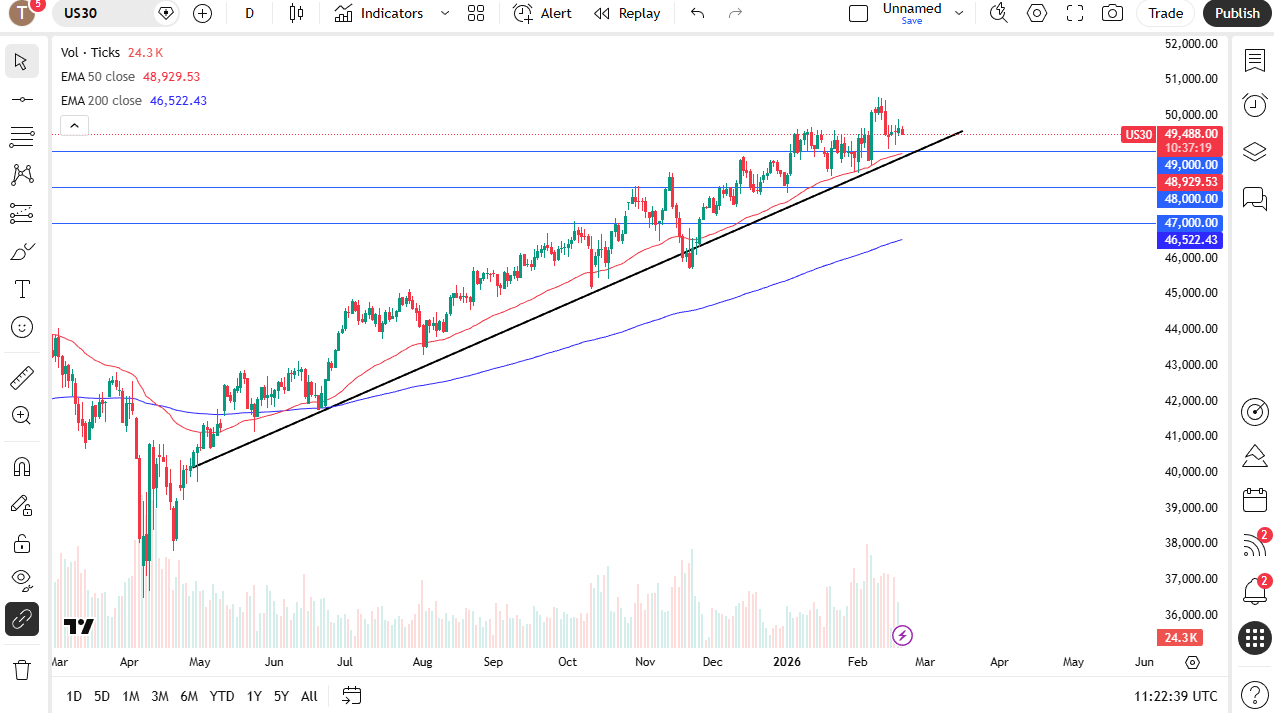The height and width of the screenshot is (713, 1274).
Task: Enter fullscreen mode
Action: pos(1075,13)
